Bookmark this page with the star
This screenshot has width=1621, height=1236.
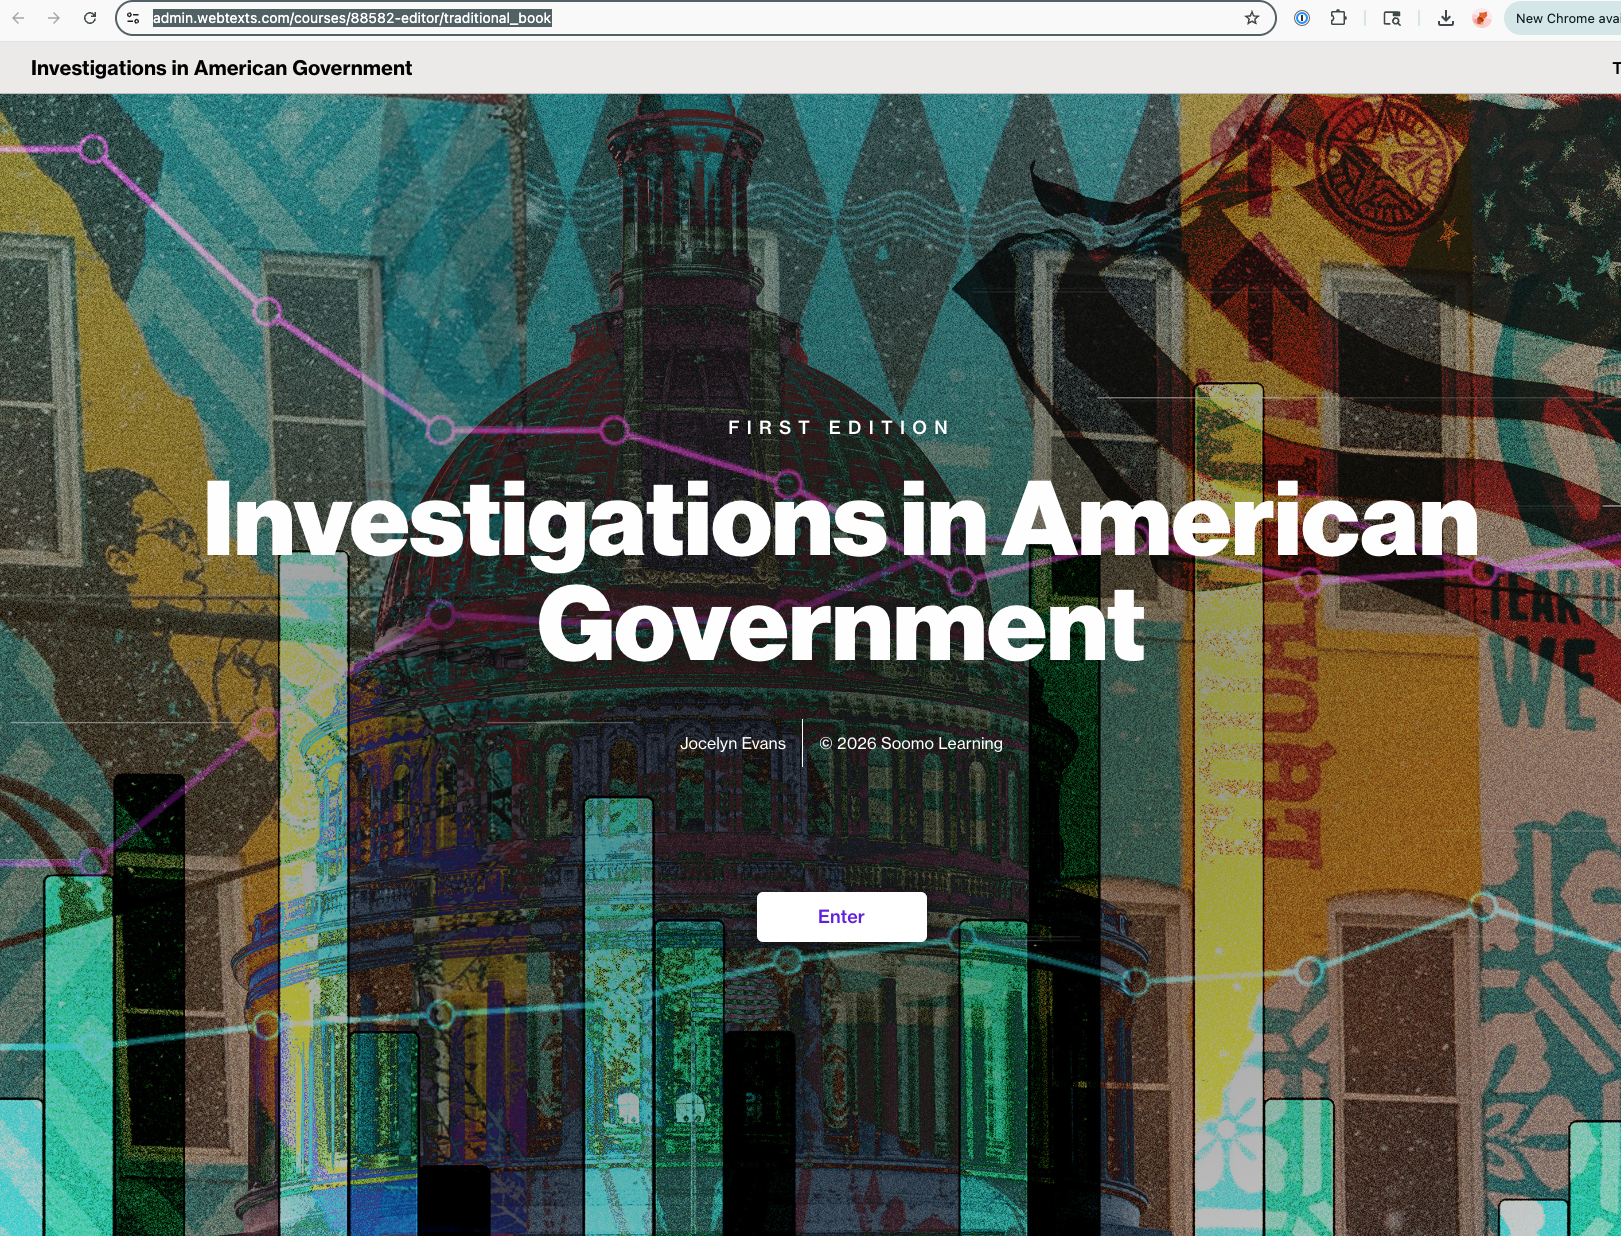tap(1250, 17)
